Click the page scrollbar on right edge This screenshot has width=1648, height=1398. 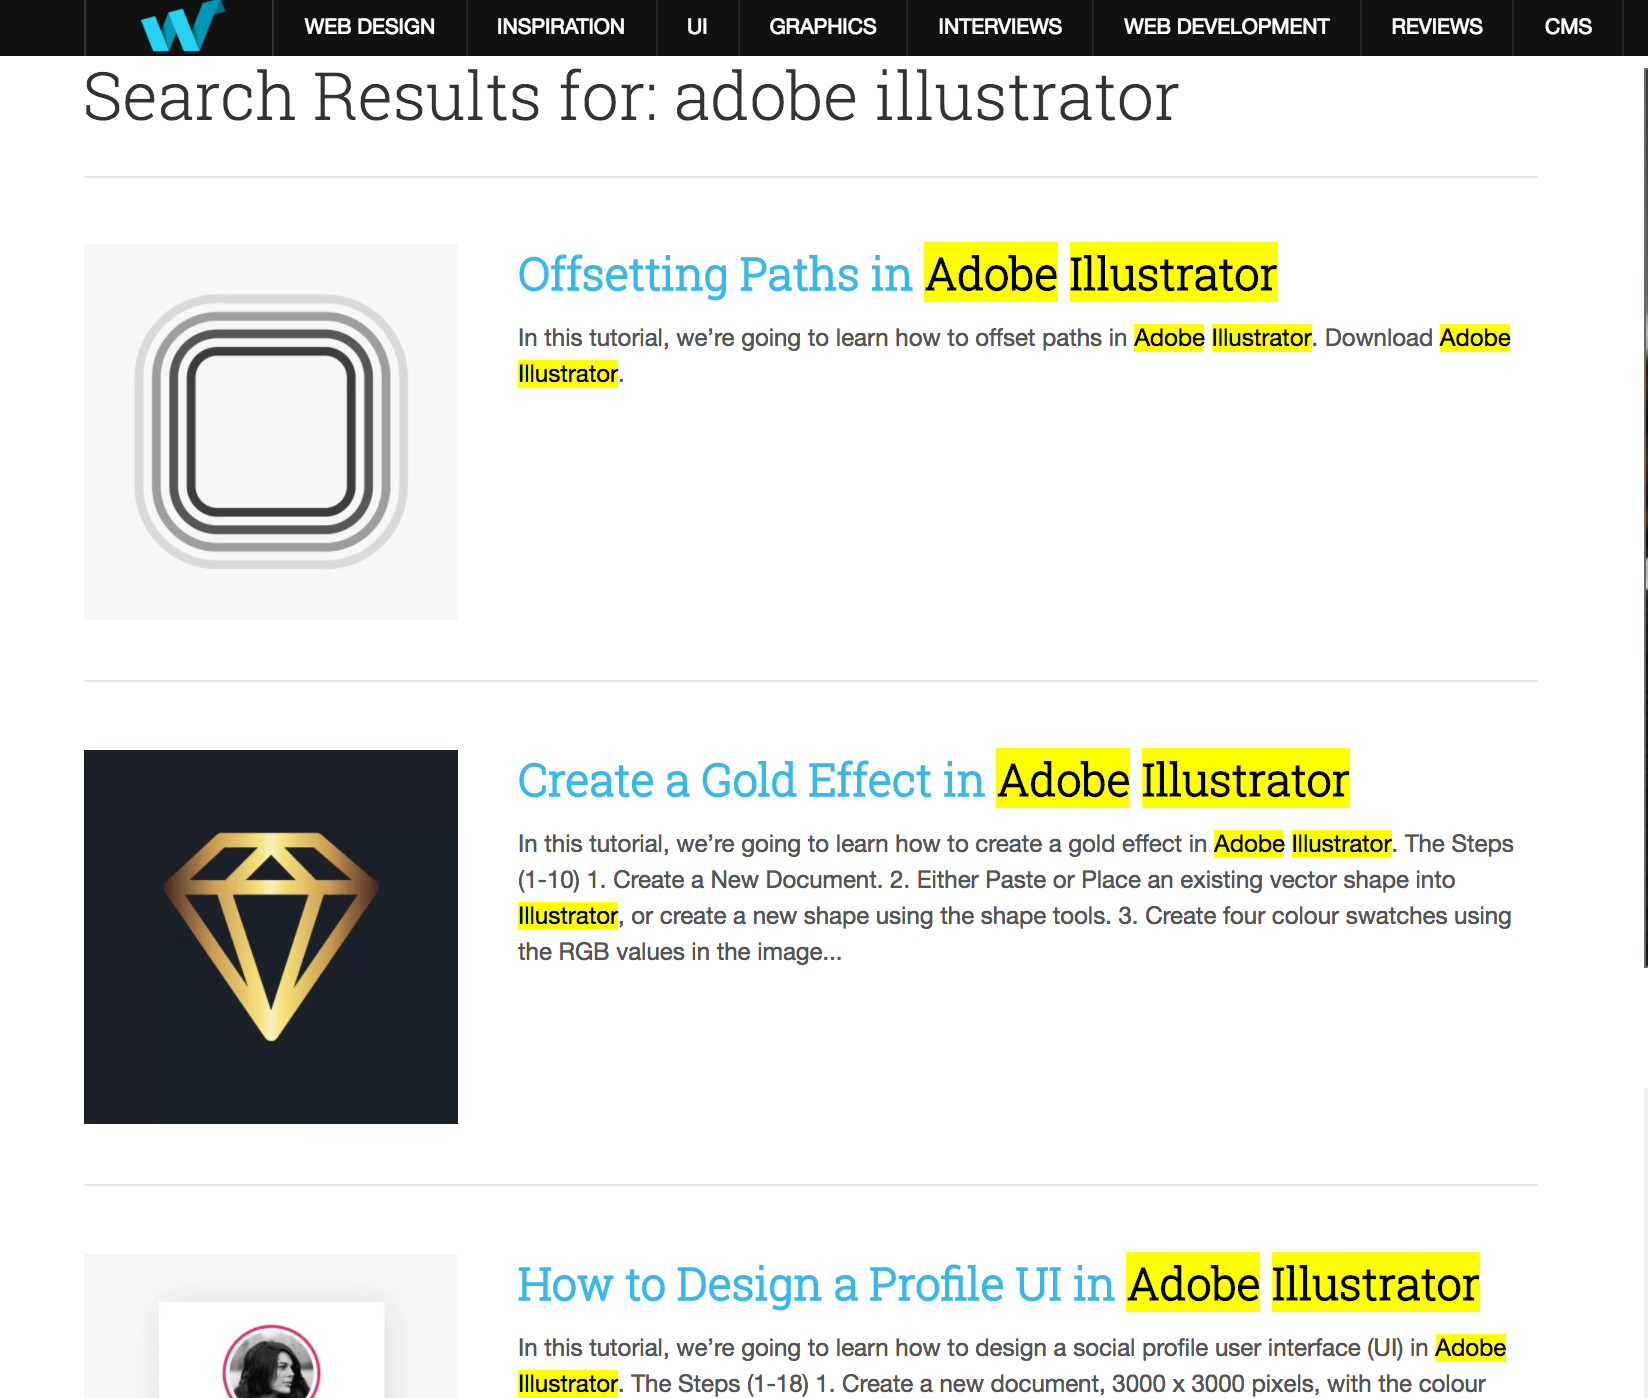point(1644,500)
